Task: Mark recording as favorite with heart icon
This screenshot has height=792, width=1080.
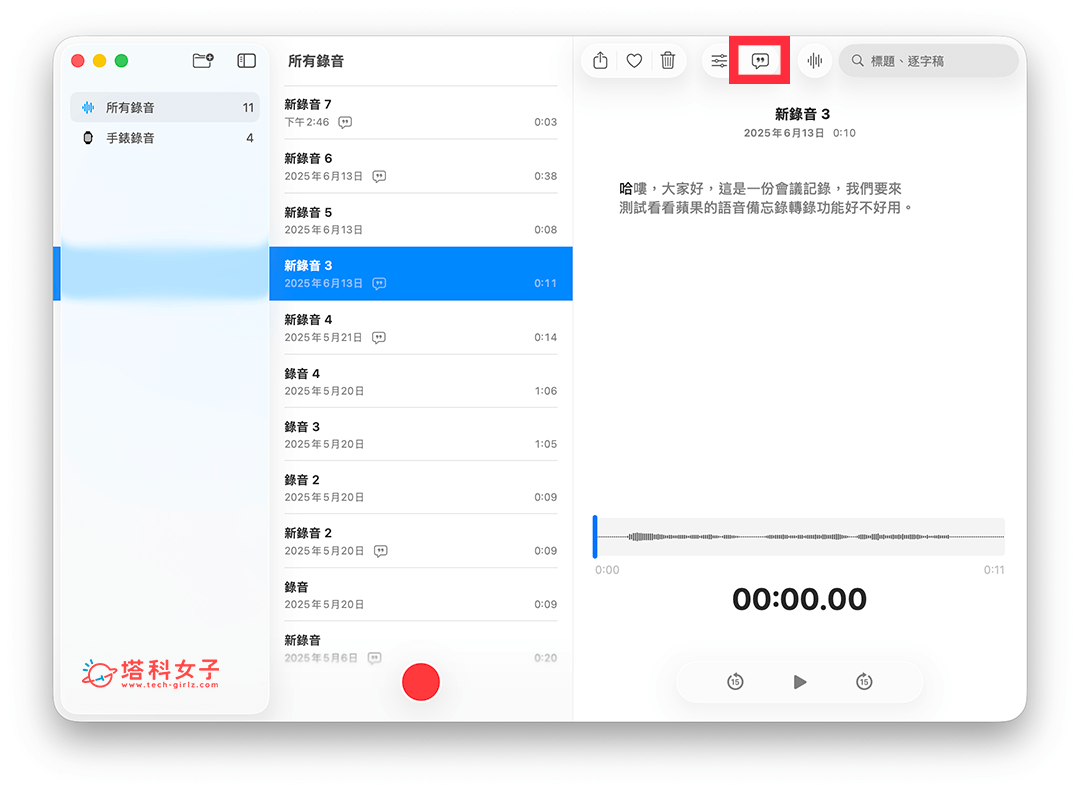Action: [634, 61]
